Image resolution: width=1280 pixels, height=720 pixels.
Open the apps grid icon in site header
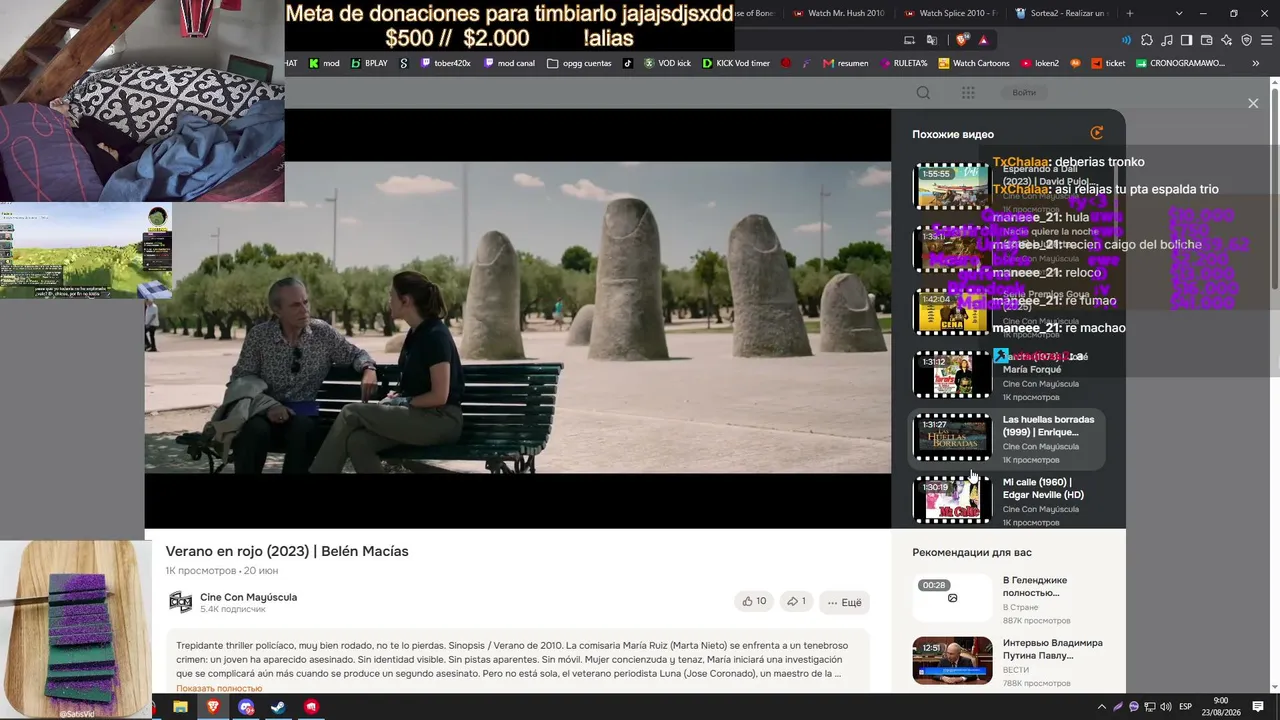[968, 93]
